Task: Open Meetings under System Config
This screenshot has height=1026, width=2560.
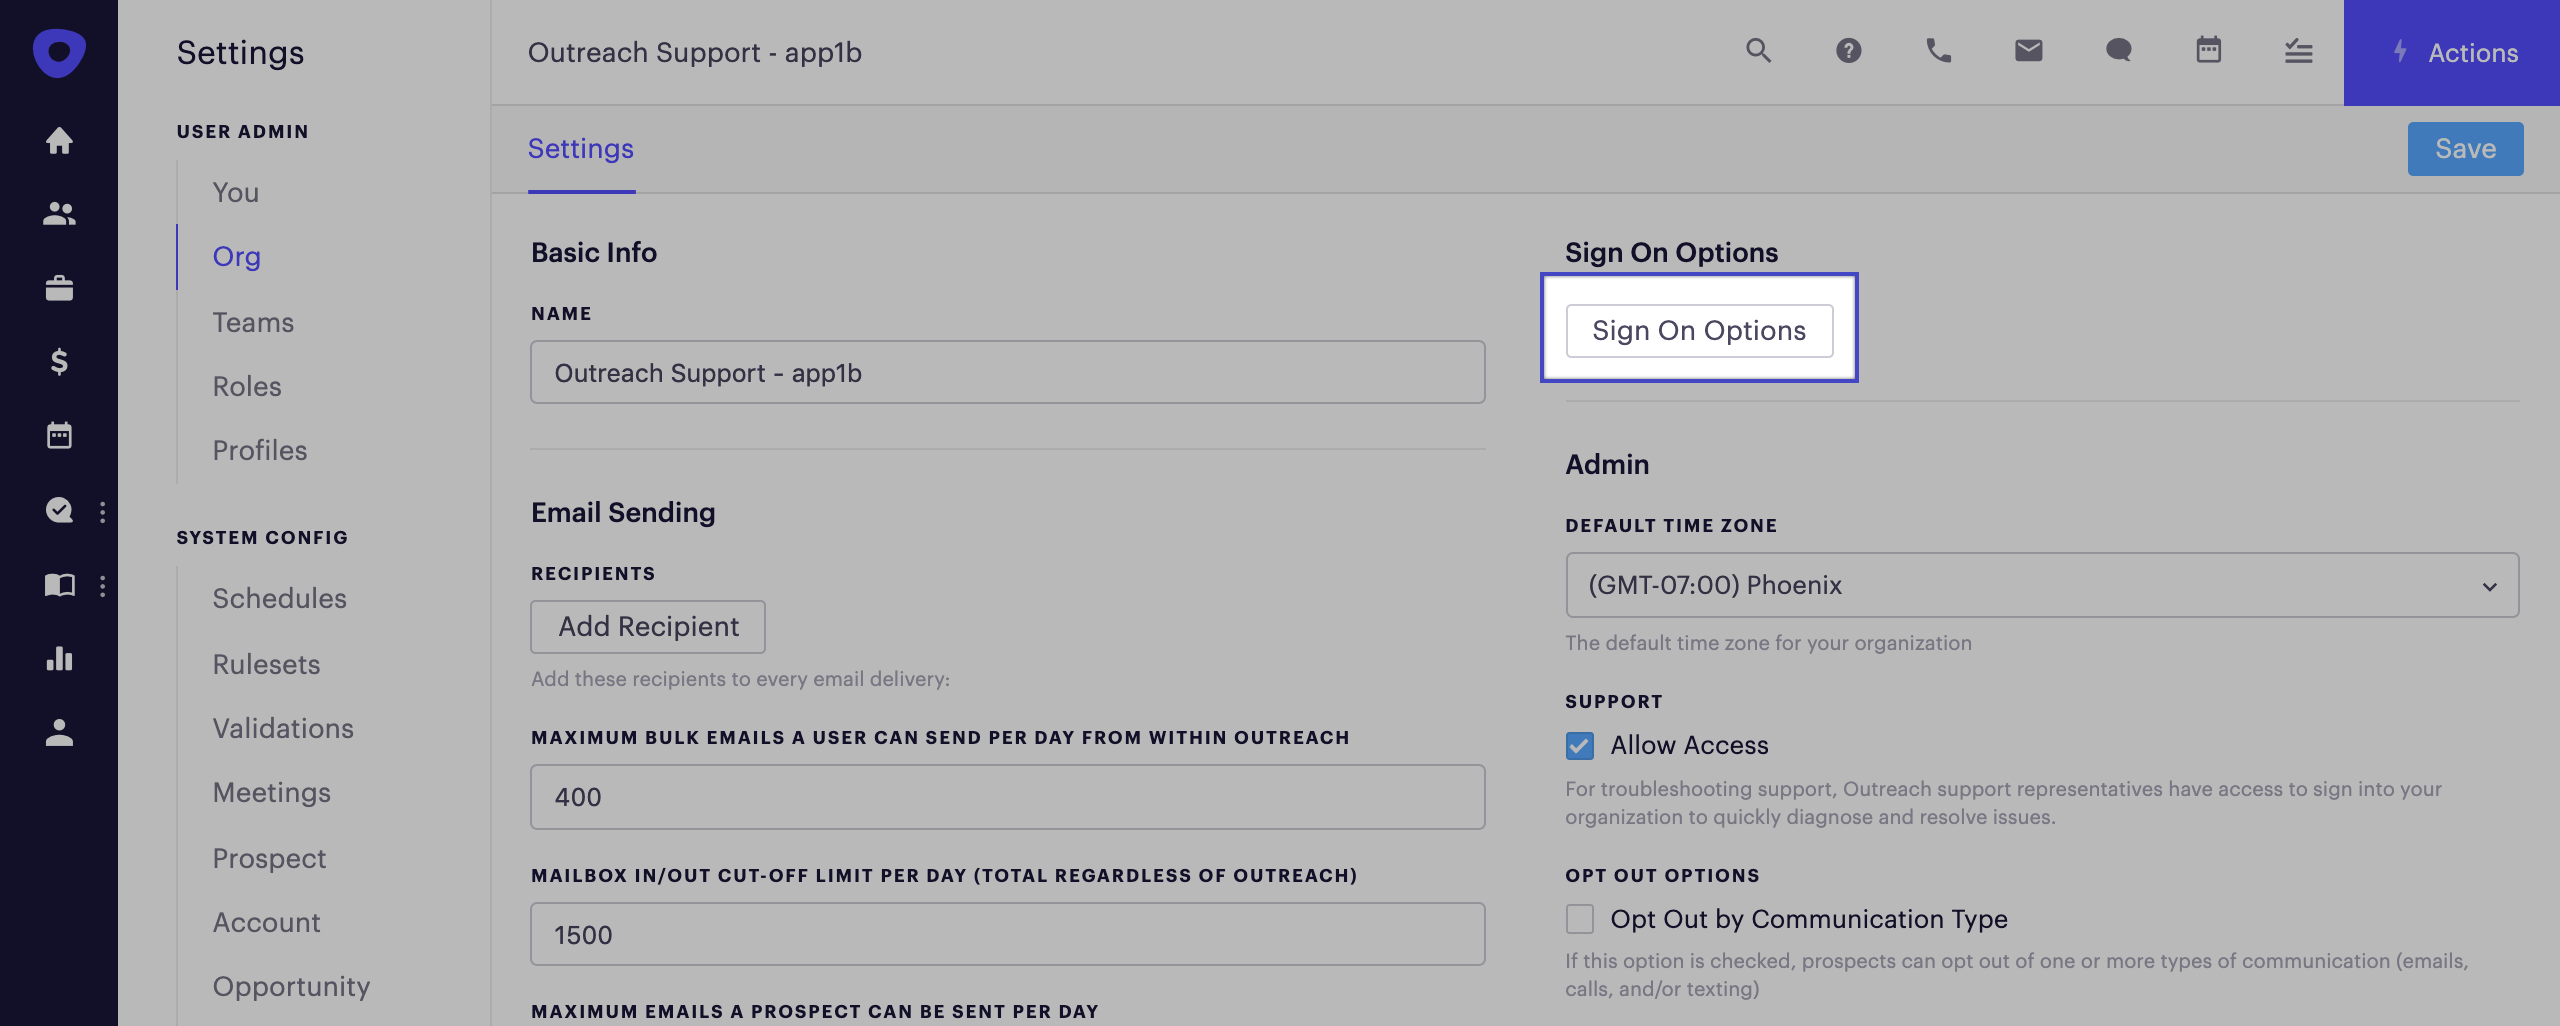Action: (272, 792)
